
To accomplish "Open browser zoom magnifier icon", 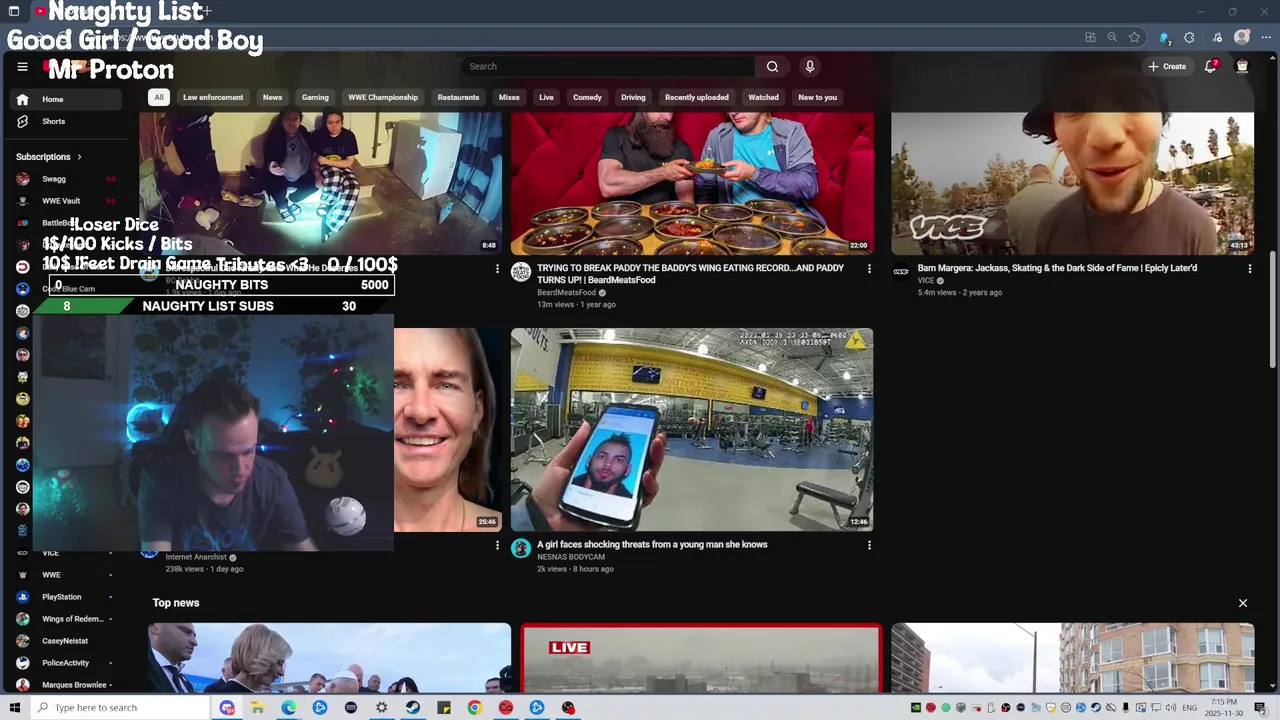I will (1112, 37).
